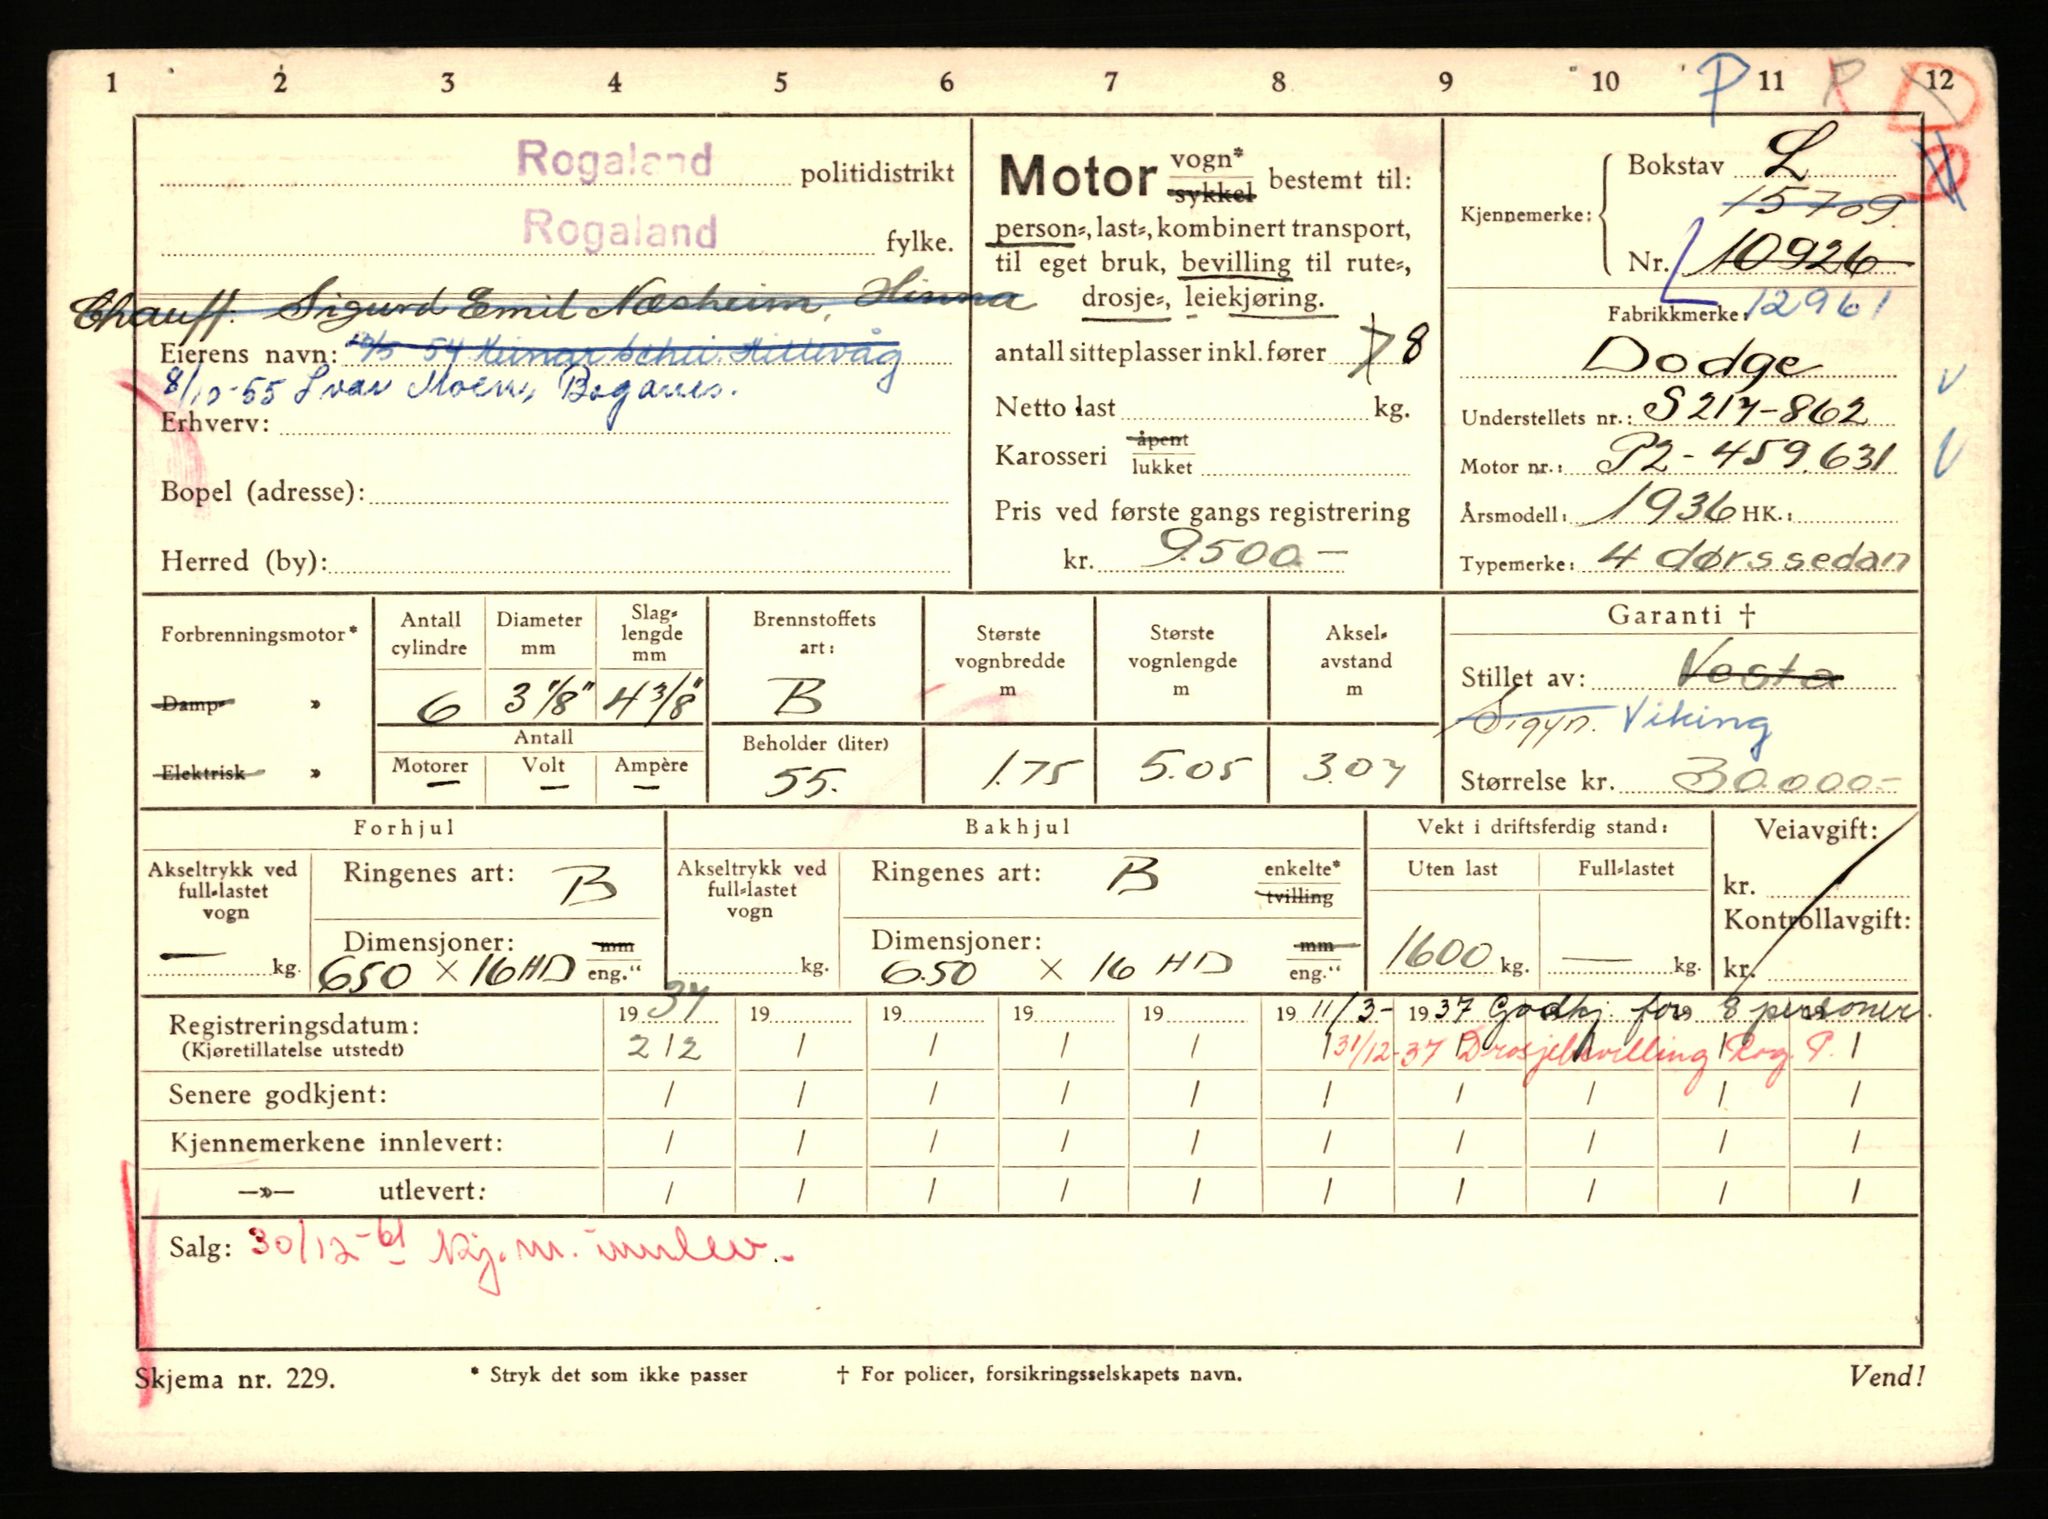Click the Forhjul heading
Screen dimensions: 2048x1519
pyautogui.click(x=403, y=827)
